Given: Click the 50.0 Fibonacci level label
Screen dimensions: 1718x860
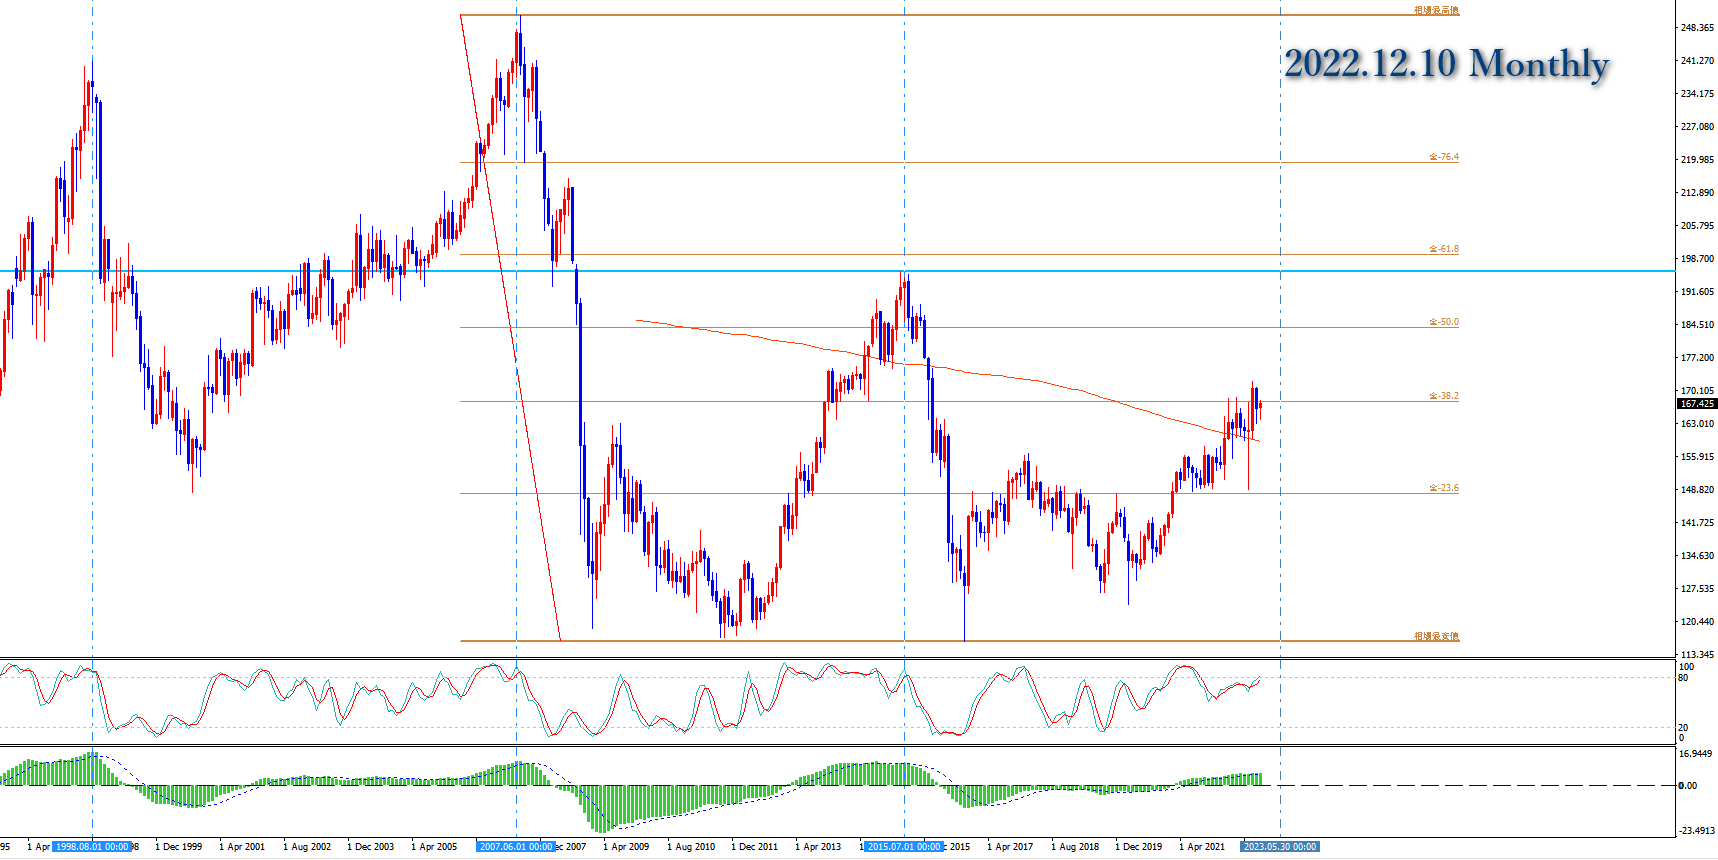Looking at the screenshot, I should tap(1443, 322).
